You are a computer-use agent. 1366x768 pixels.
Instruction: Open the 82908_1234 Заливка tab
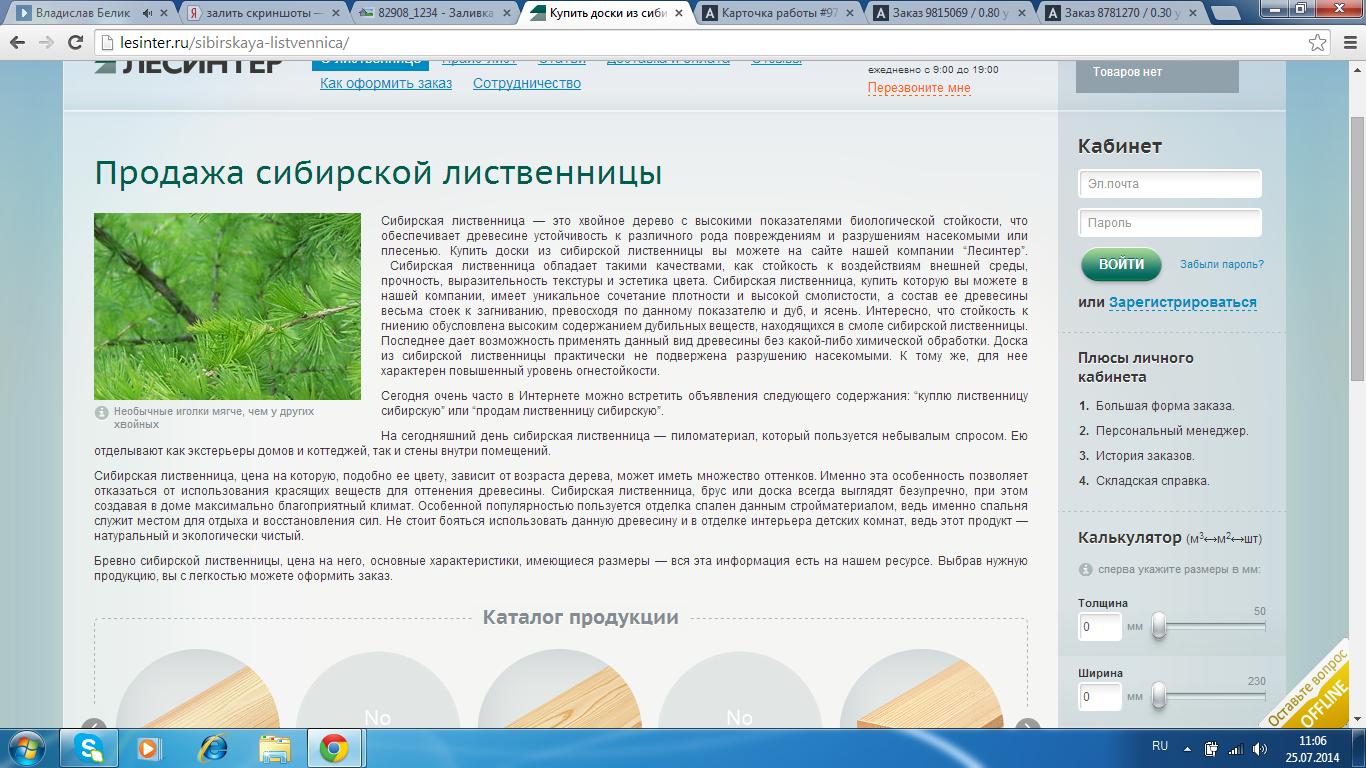point(435,13)
